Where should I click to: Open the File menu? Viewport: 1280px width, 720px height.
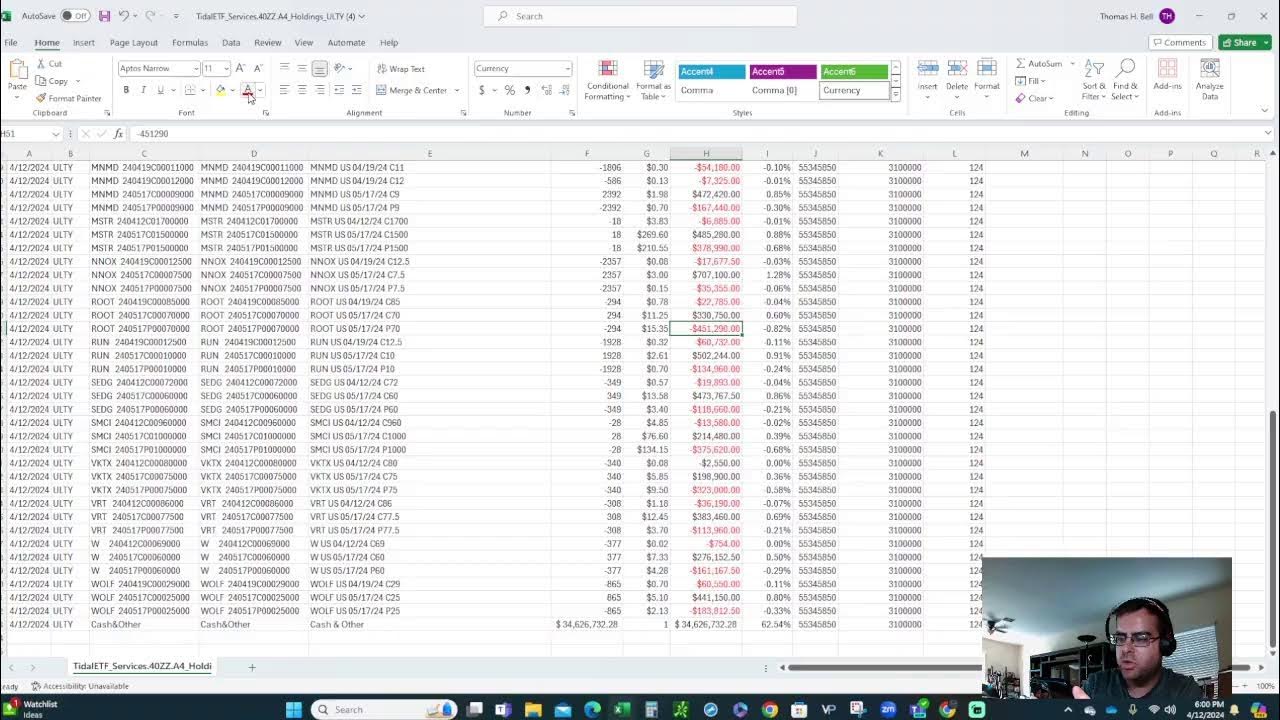pyautogui.click(x=10, y=43)
